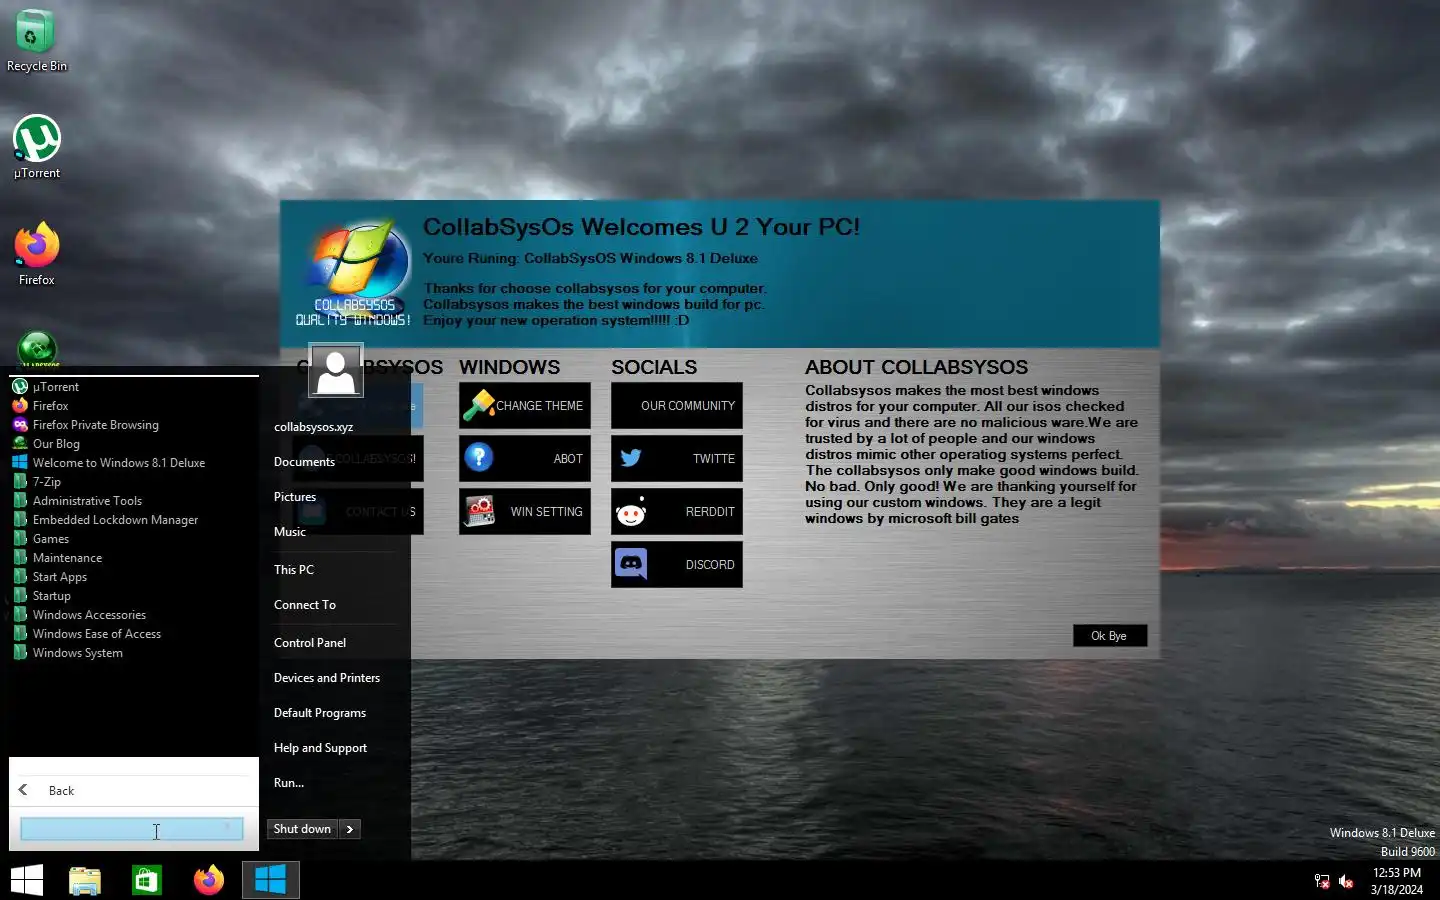Open the DISCORD tile
This screenshot has height=900, width=1440.
tap(677, 565)
